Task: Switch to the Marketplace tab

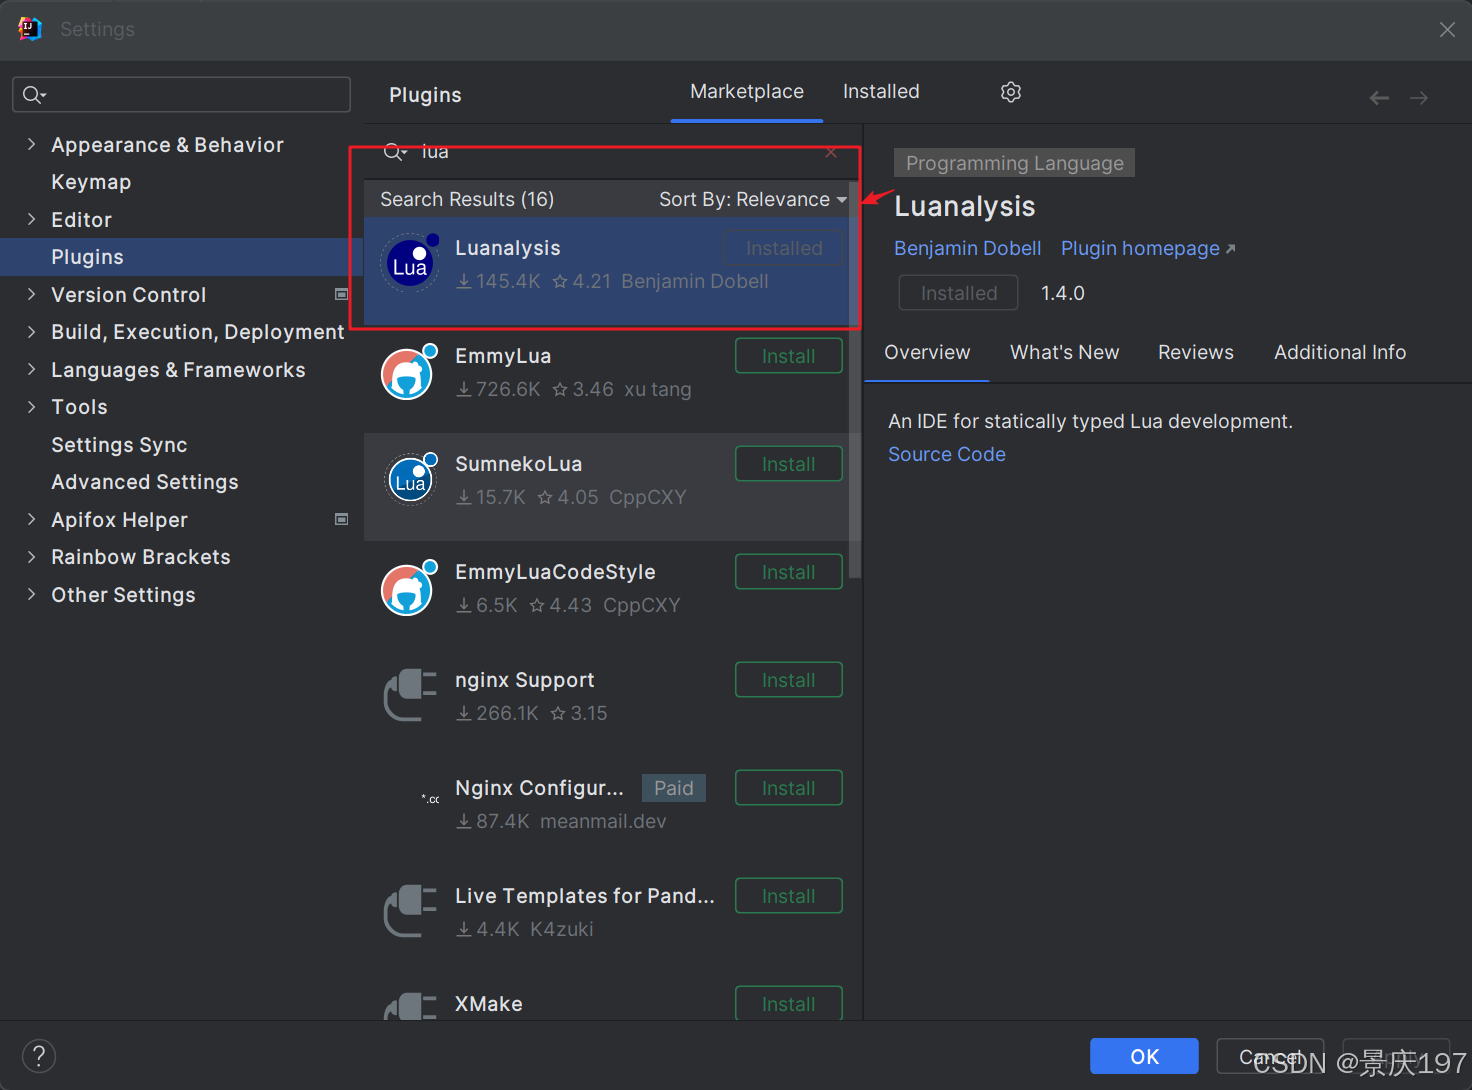Action: pyautogui.click(x=747, y=92)
